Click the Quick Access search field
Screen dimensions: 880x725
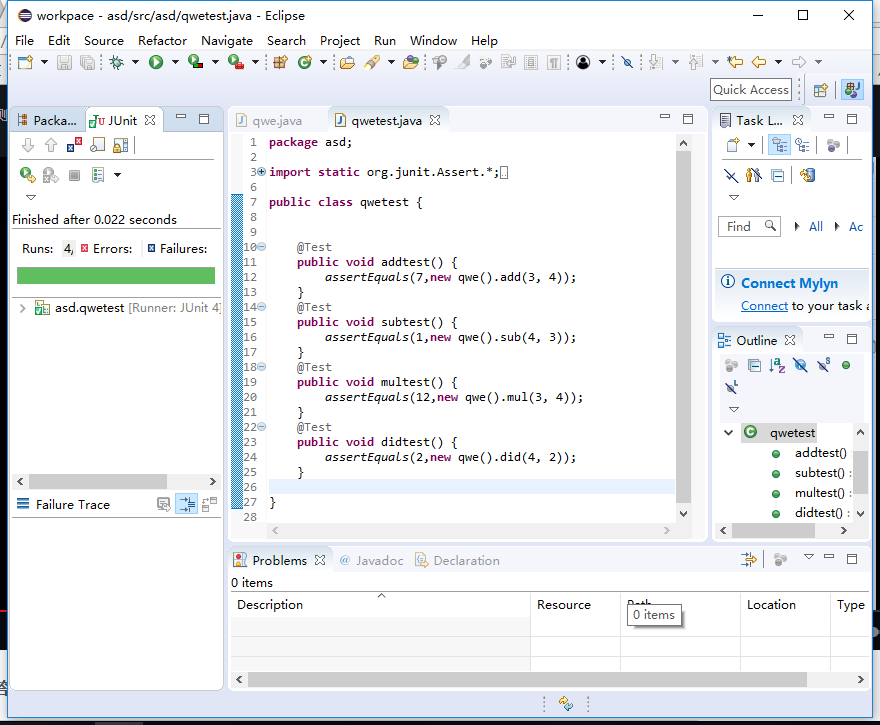click(751, 90)
